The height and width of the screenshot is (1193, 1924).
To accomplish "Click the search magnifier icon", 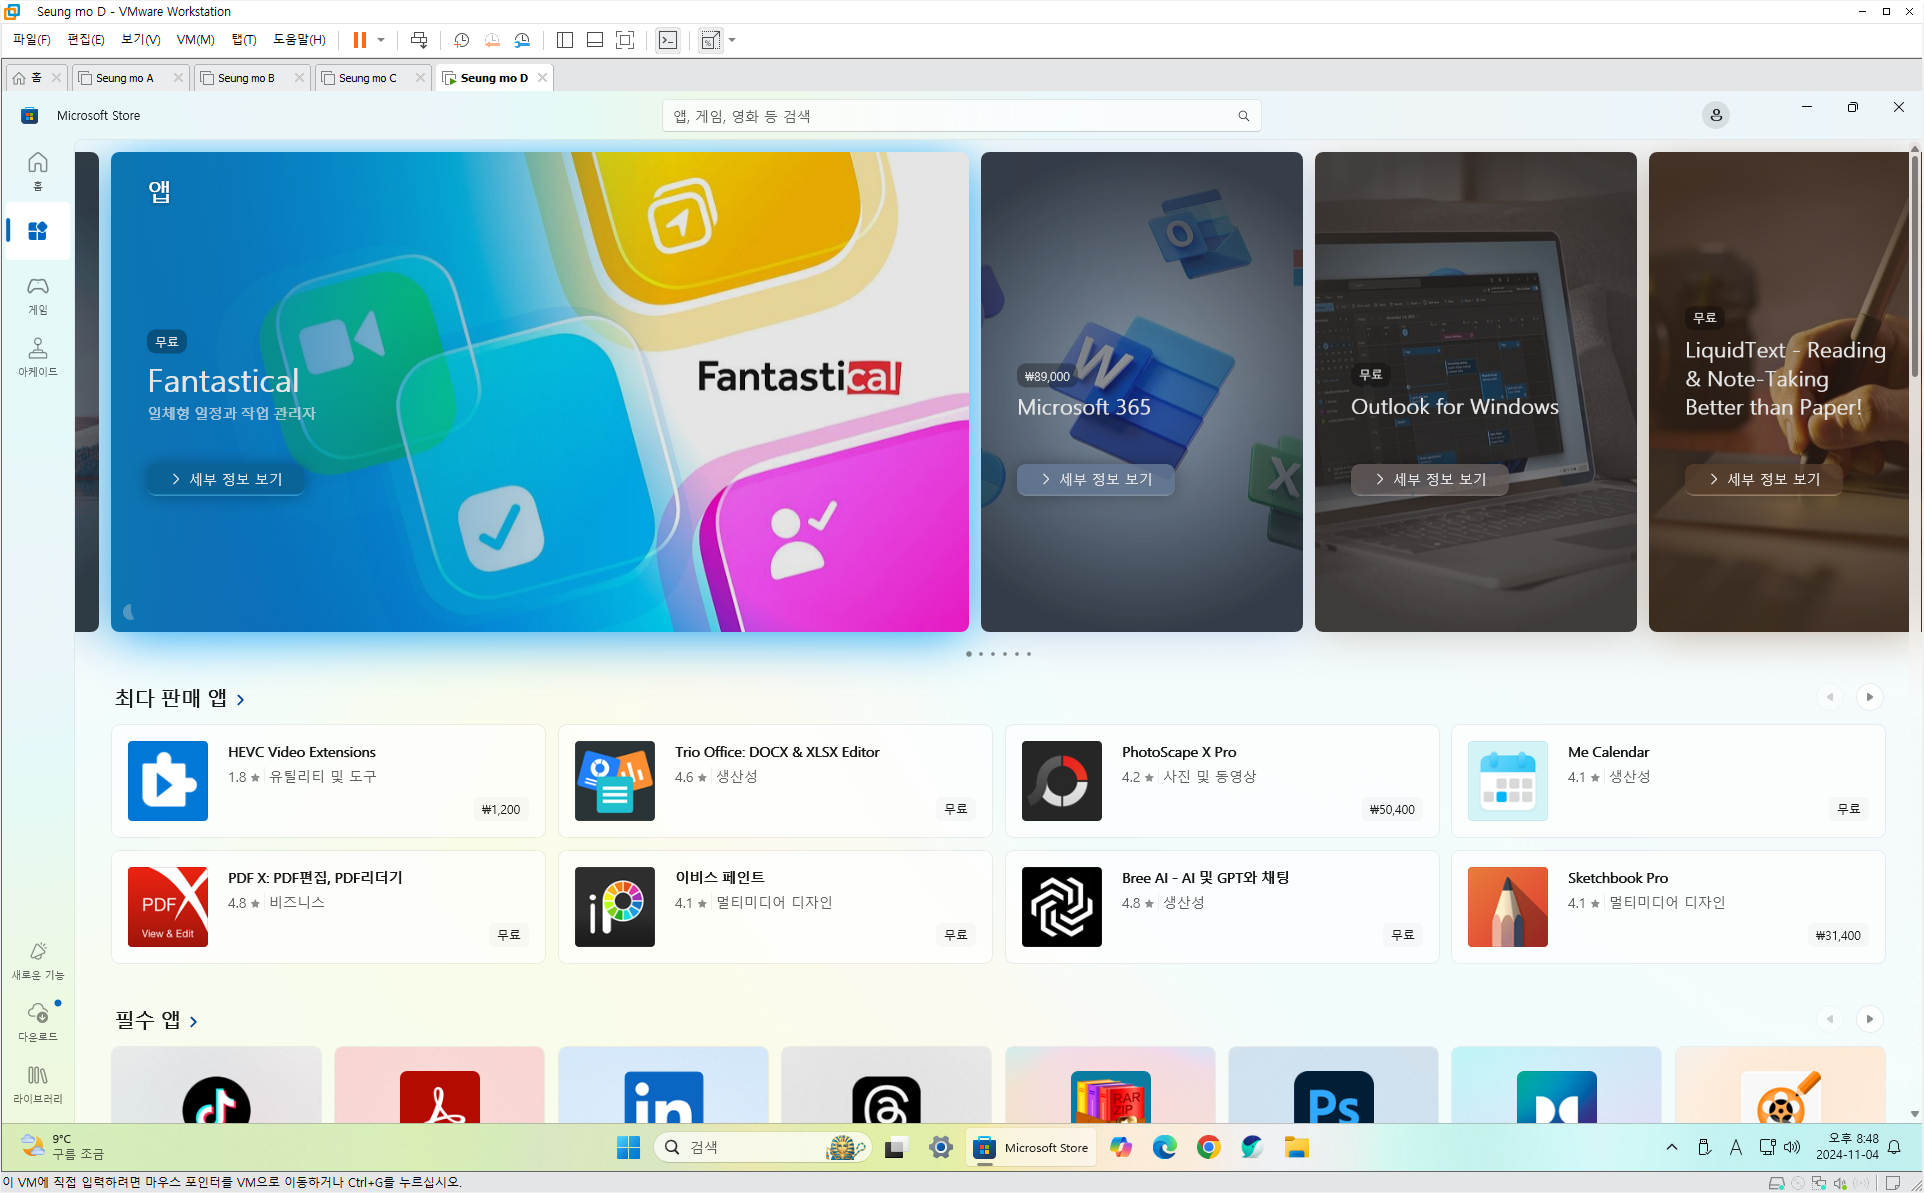I will coord(1243,116).
